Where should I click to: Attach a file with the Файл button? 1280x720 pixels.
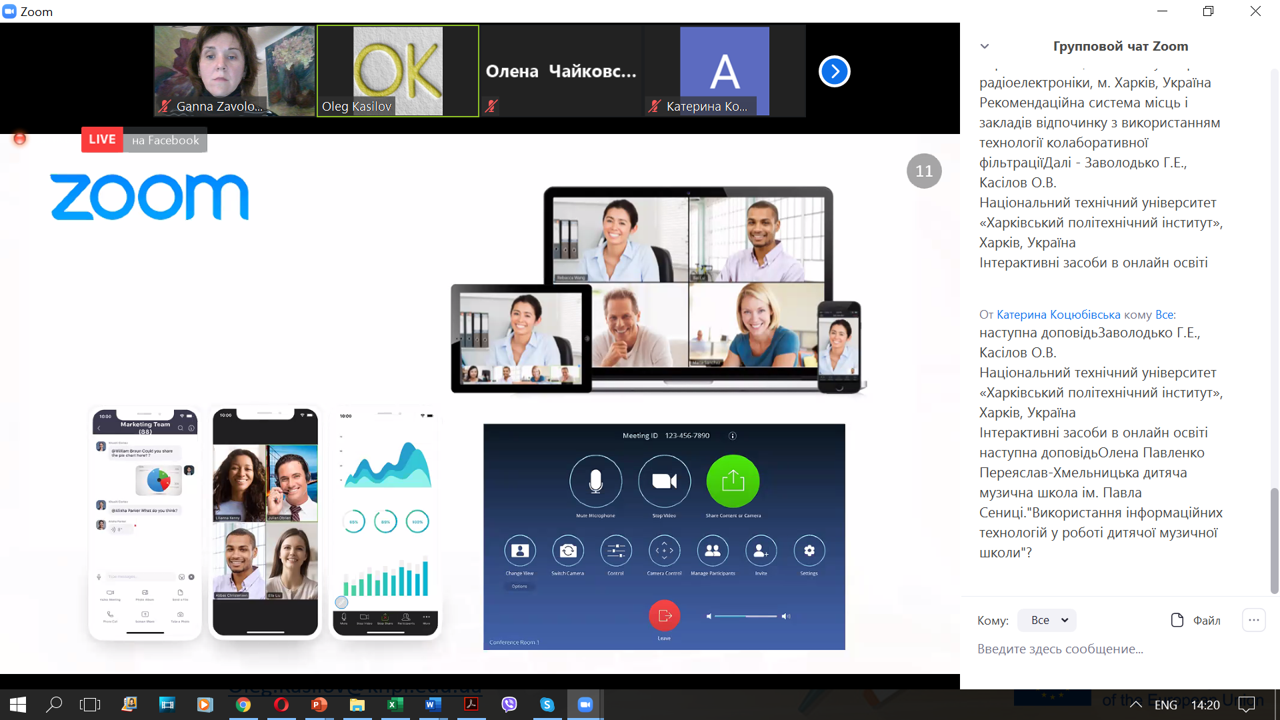tap(1195, 620)
